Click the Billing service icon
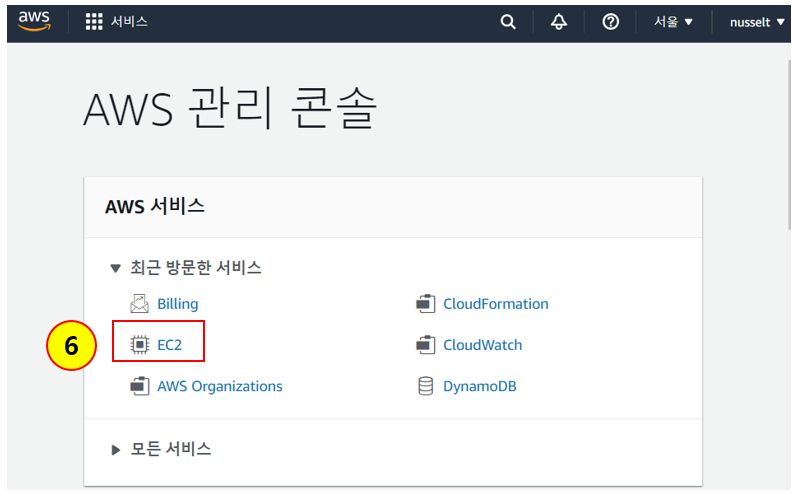This screenshot has width=794, height=494. click(139, 304)
